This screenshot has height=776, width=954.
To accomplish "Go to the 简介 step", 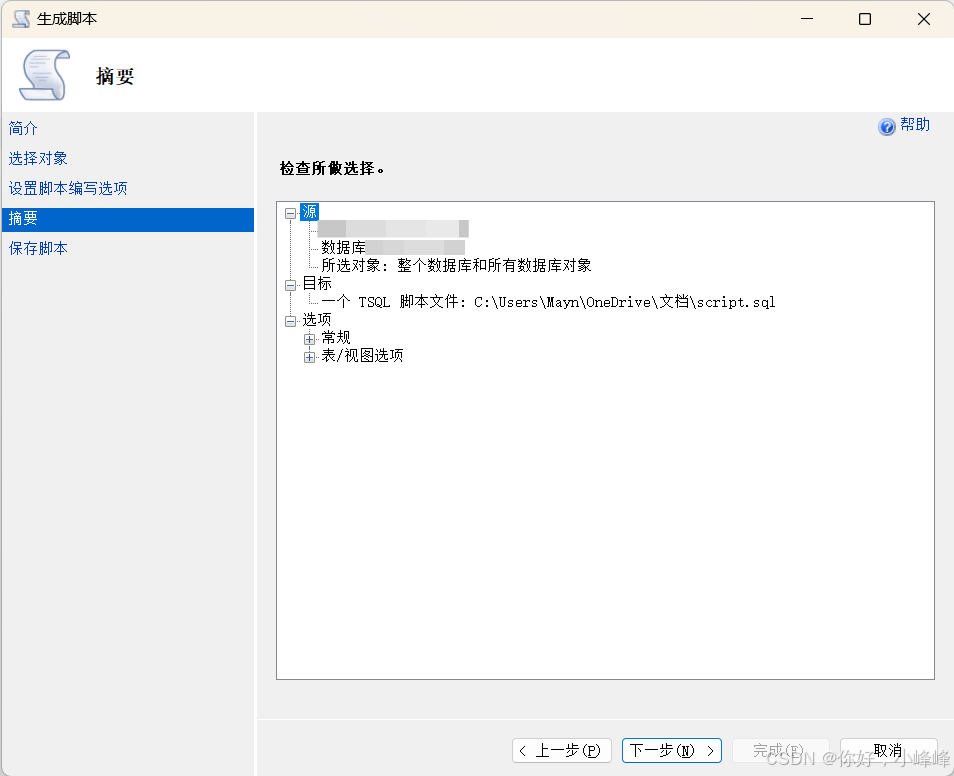I will (22, 128).
